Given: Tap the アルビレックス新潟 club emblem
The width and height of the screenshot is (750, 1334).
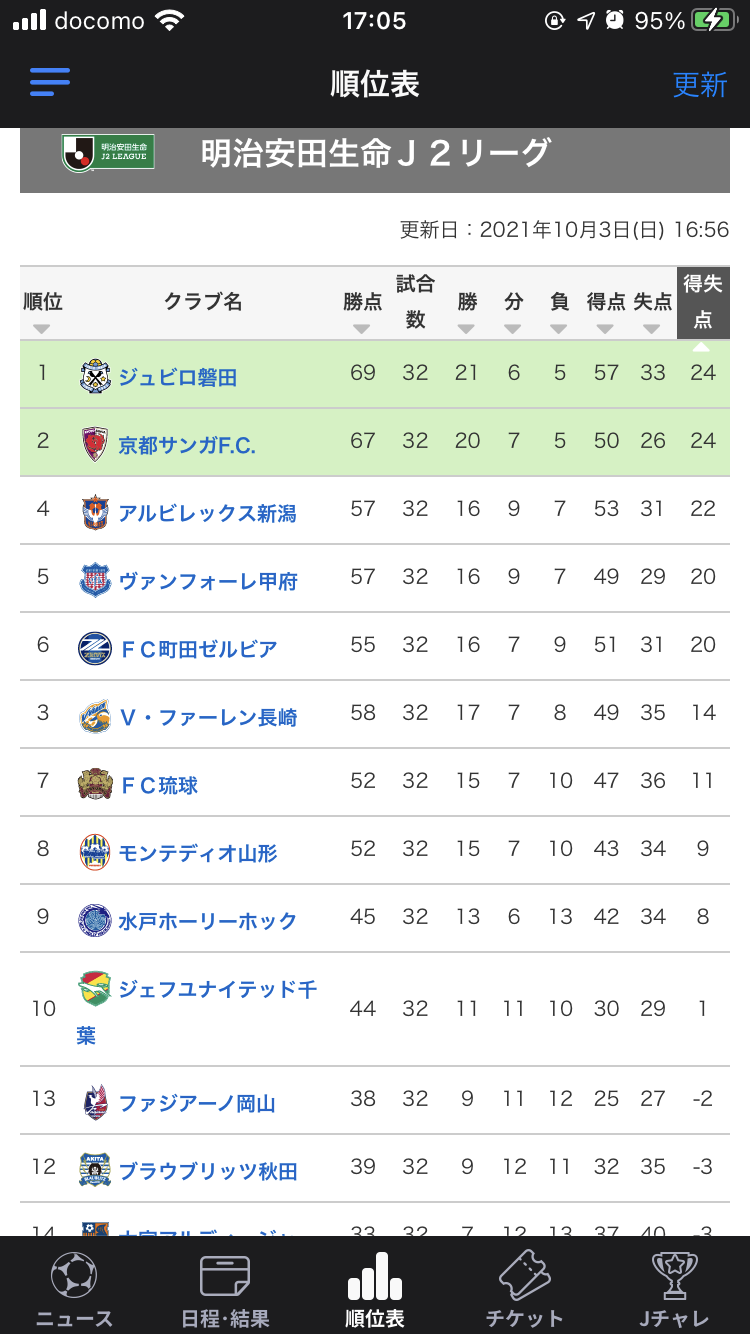Looking at the screenshot, I should point(95,512).
